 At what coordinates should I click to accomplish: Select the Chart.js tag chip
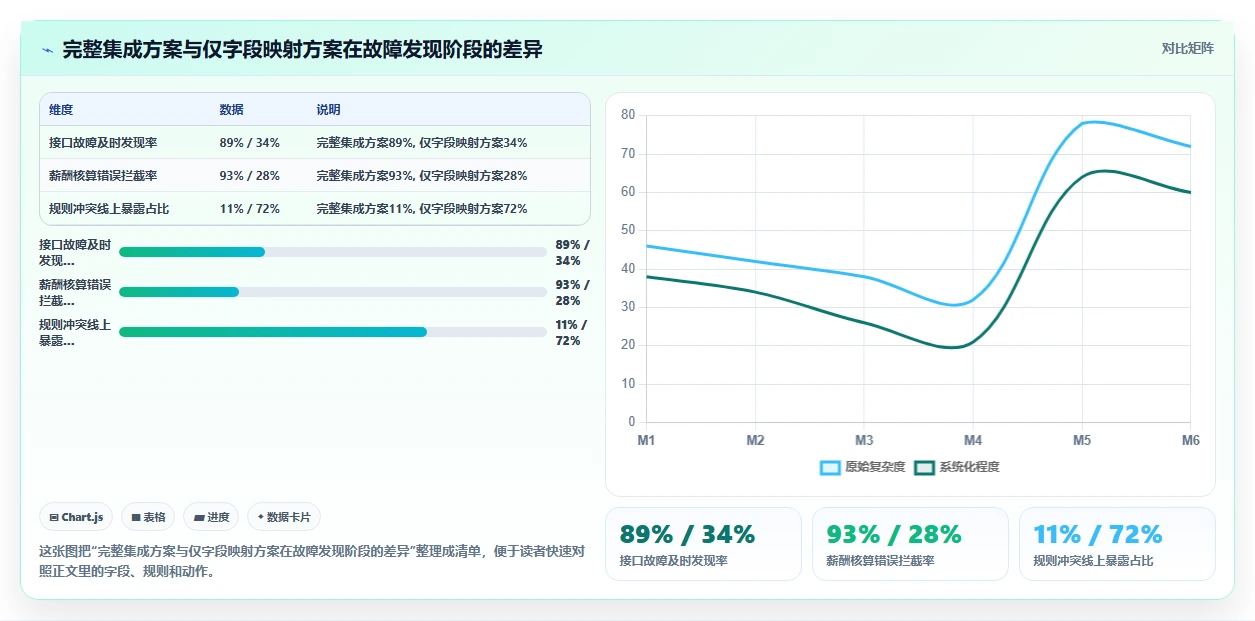pos(77,517)
